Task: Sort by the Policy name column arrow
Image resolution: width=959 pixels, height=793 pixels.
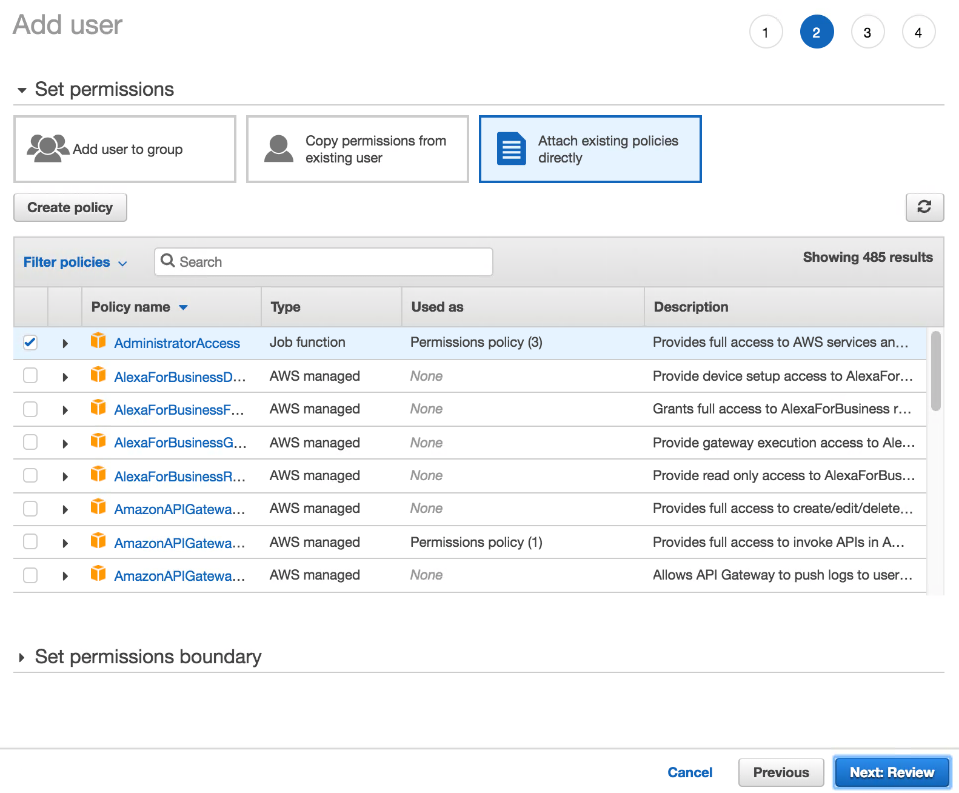Action: tap(183, 308)
